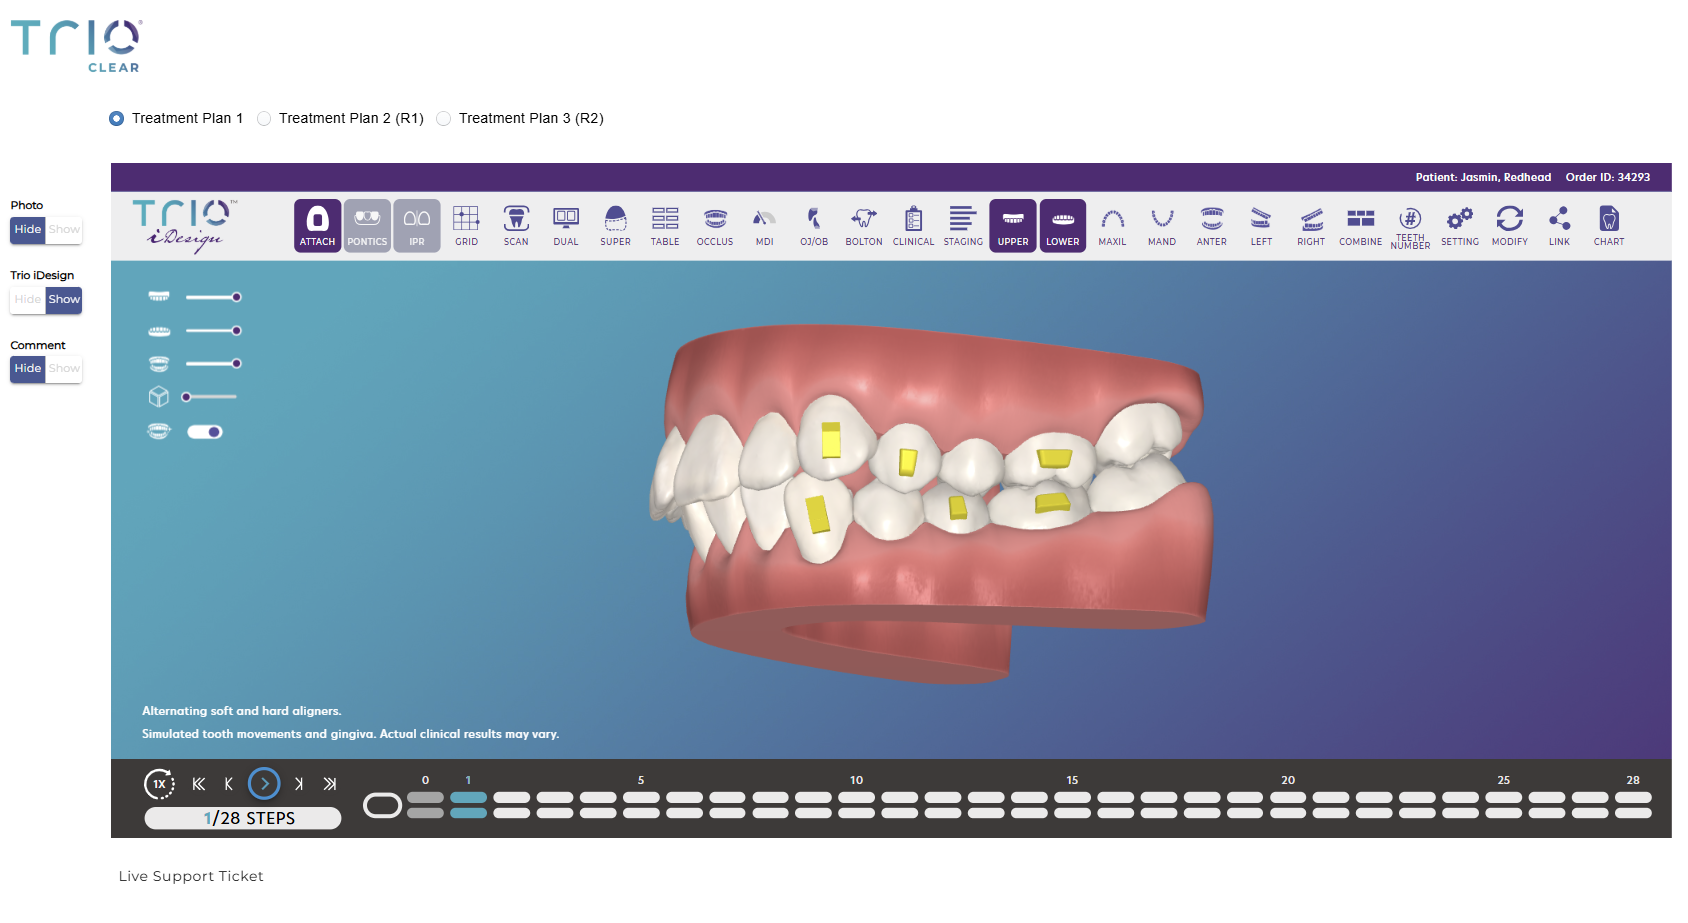The height and width of the screenshot is (923, 1688).
Task: Open the SETTING gears icon
Action: point(1459,225)
